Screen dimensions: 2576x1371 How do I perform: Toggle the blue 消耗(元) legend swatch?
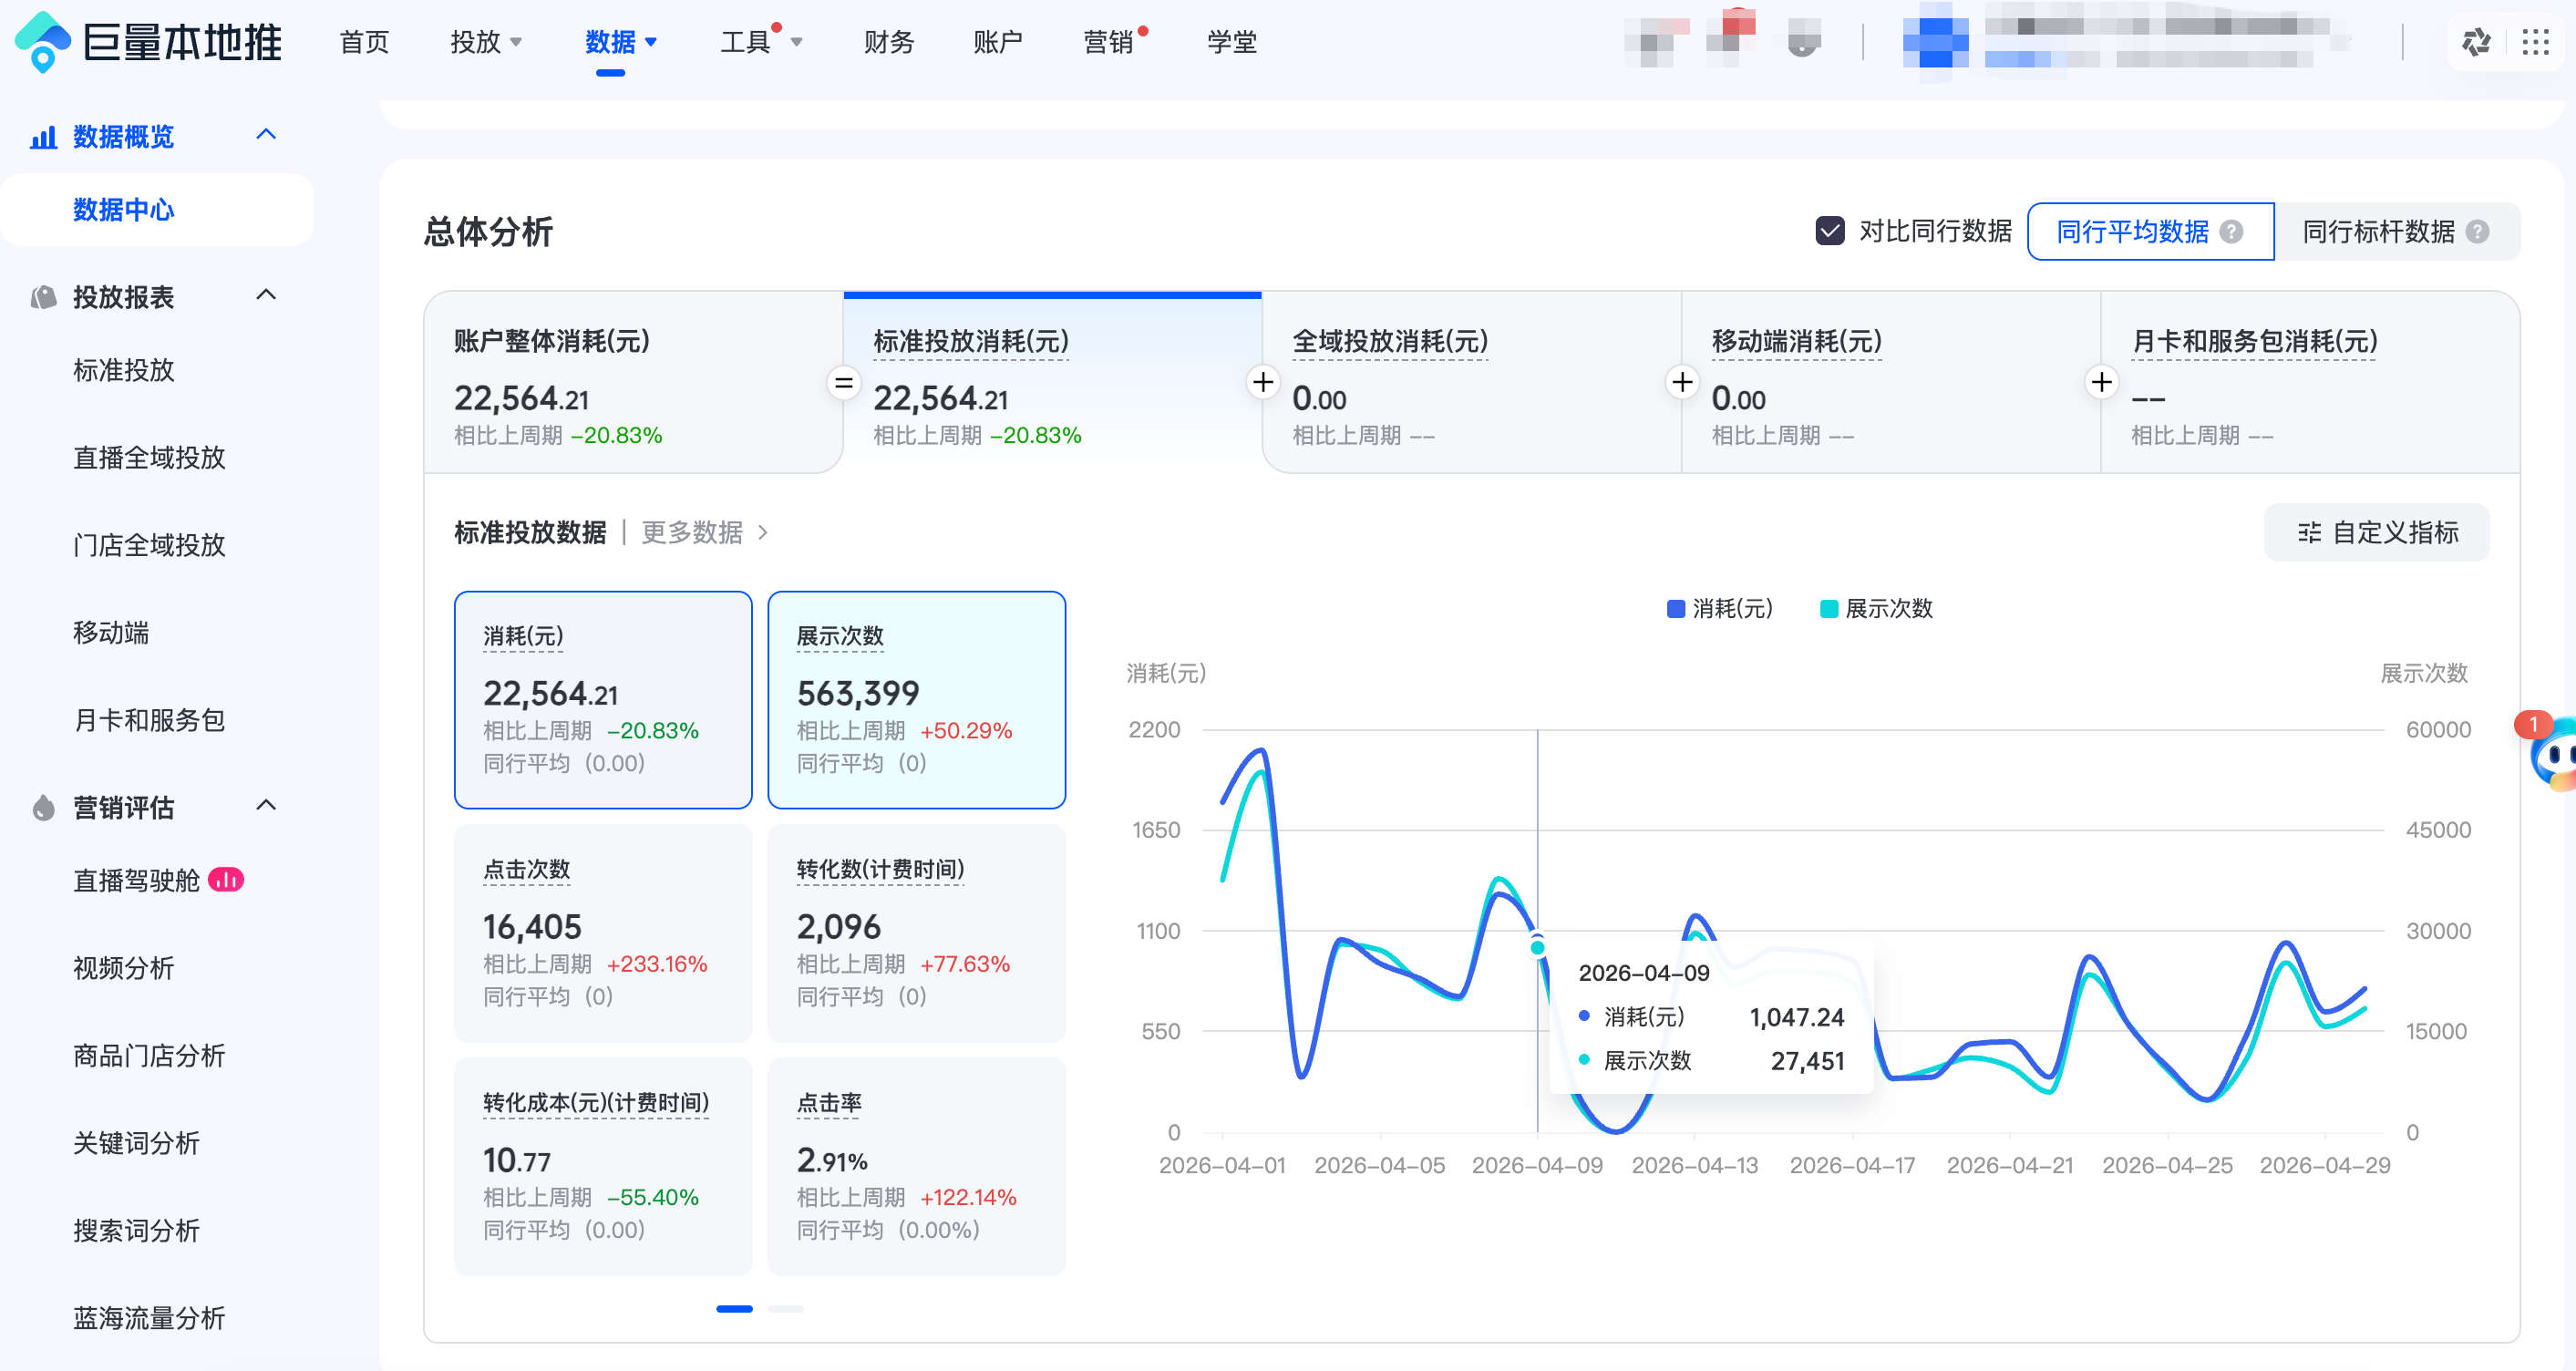[x=1676, y=609]
